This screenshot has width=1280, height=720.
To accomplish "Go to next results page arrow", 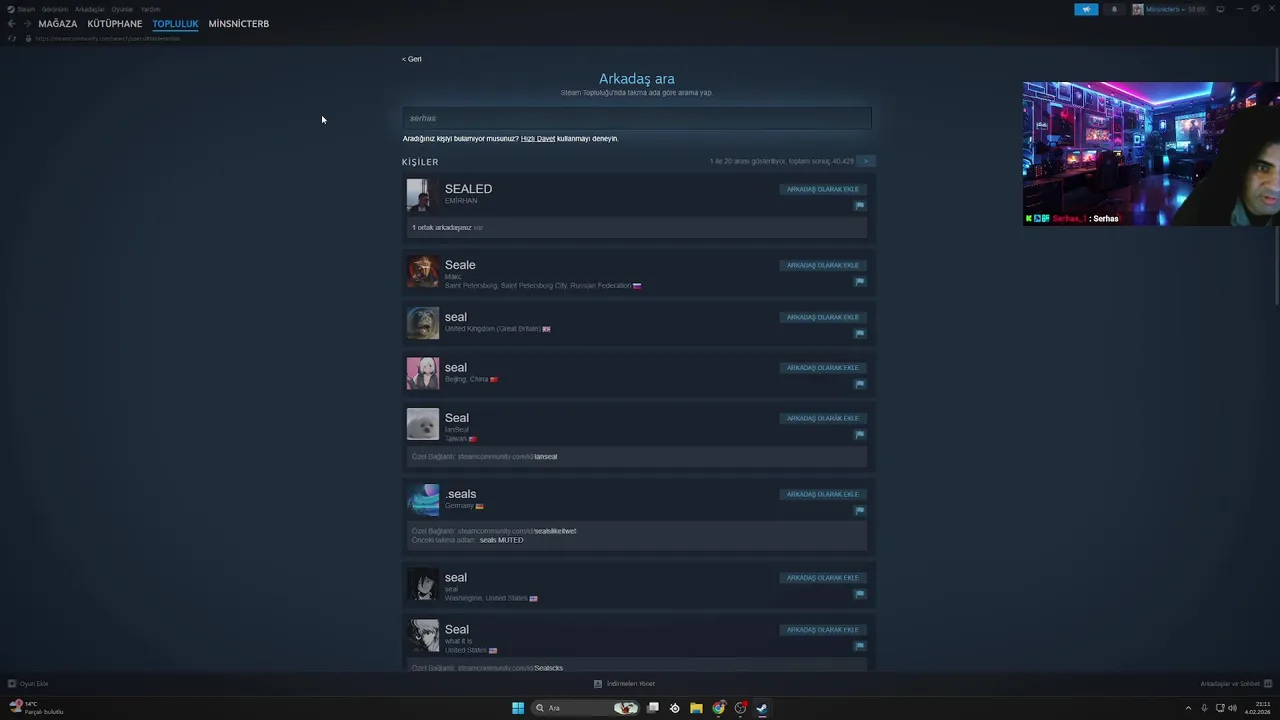I will tap(866, 161).
